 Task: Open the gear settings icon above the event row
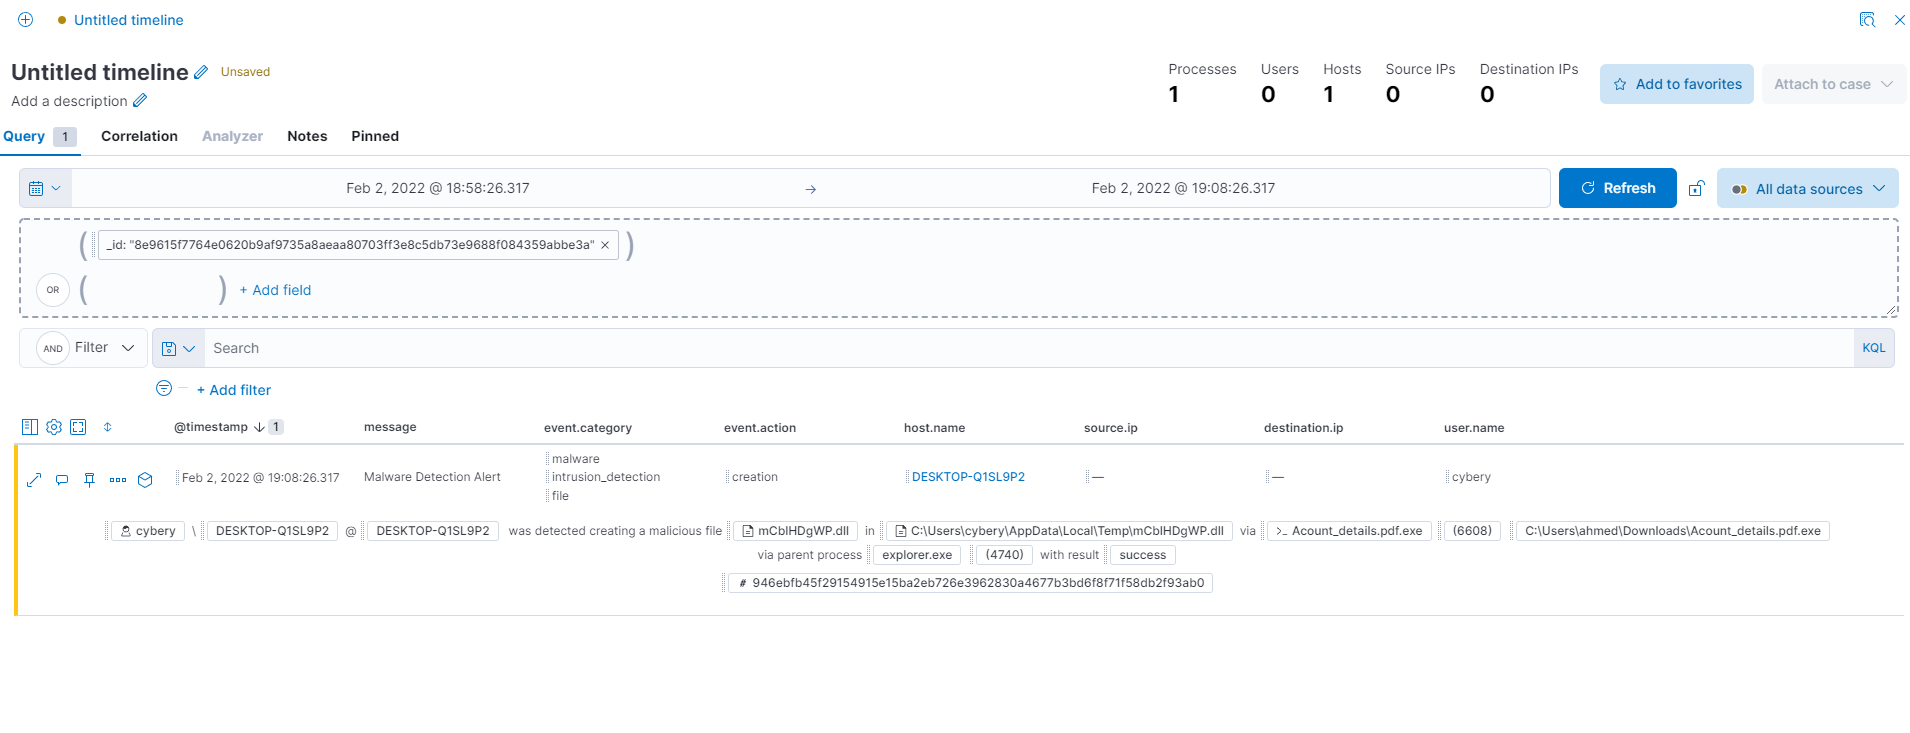coord(54,427)
